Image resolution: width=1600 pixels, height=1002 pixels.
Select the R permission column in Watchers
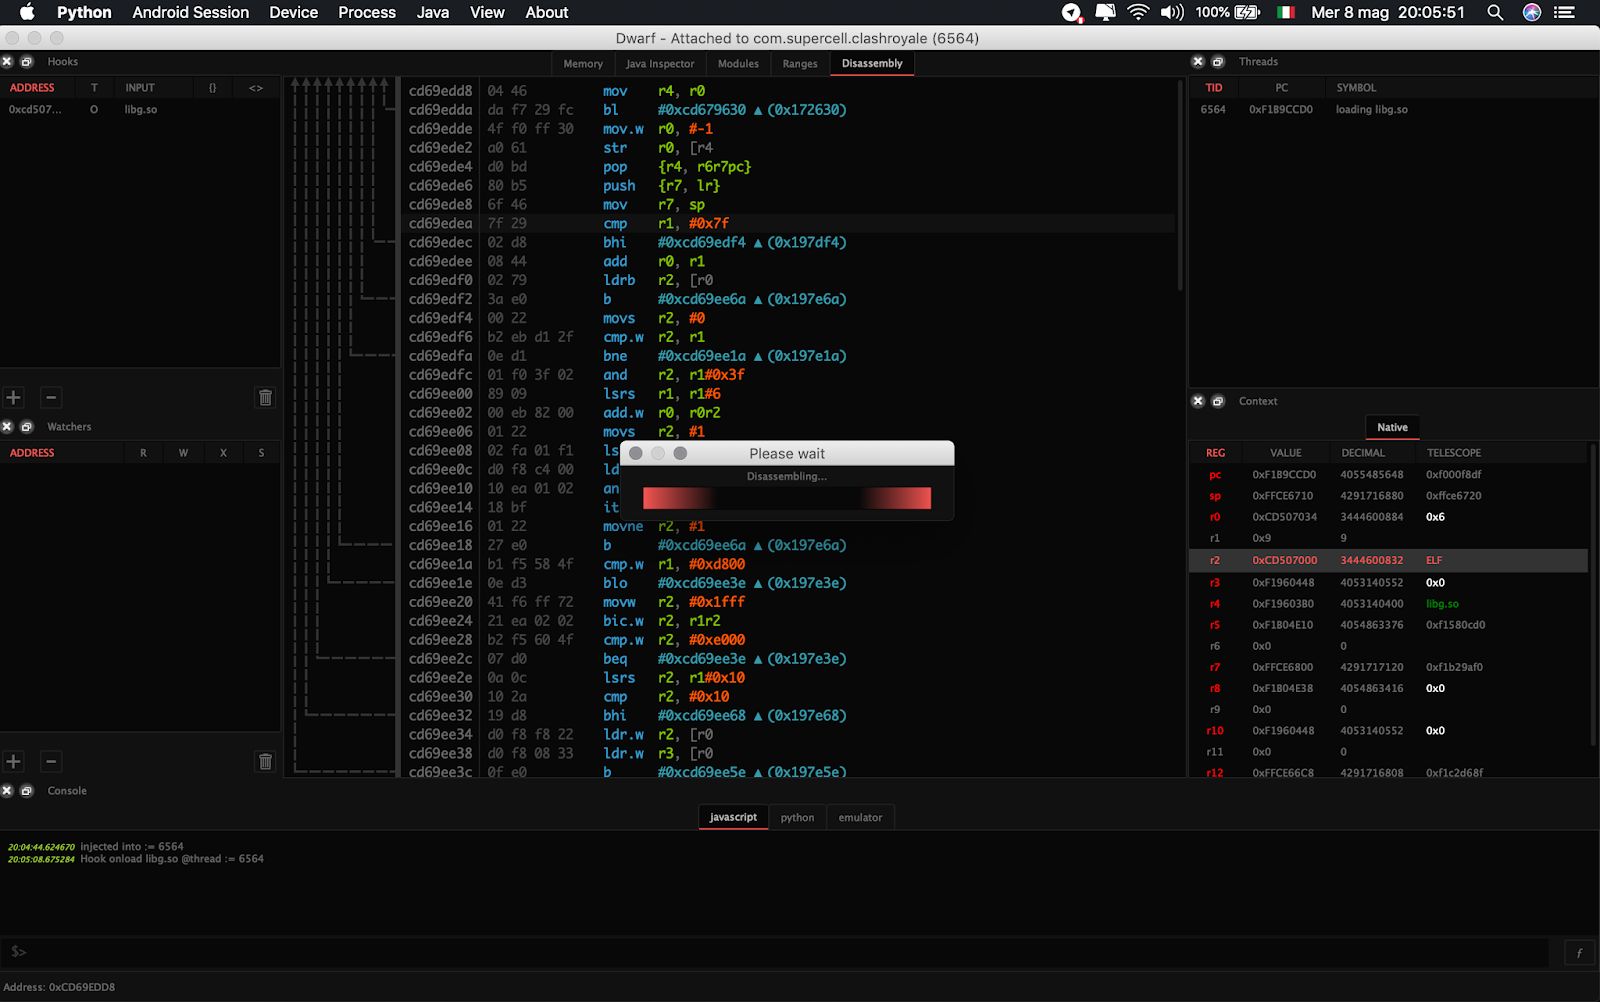coord(142,452)
